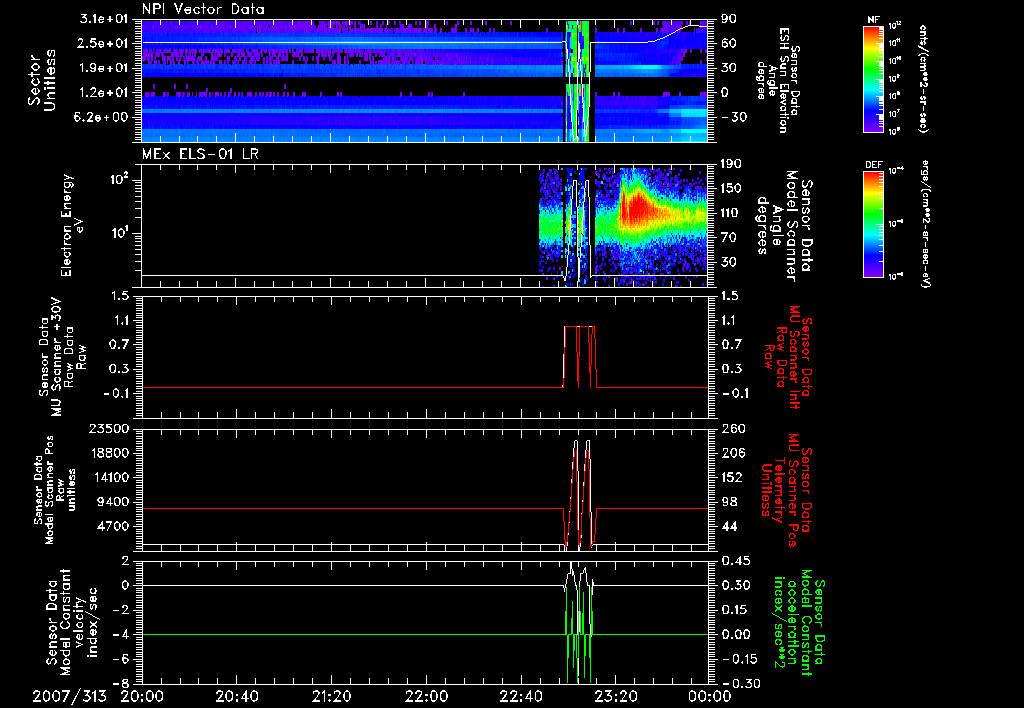Click the 'ESH Sun Elevation Angle' axis label
1024x708 pixels.
[x=777, y=80]
